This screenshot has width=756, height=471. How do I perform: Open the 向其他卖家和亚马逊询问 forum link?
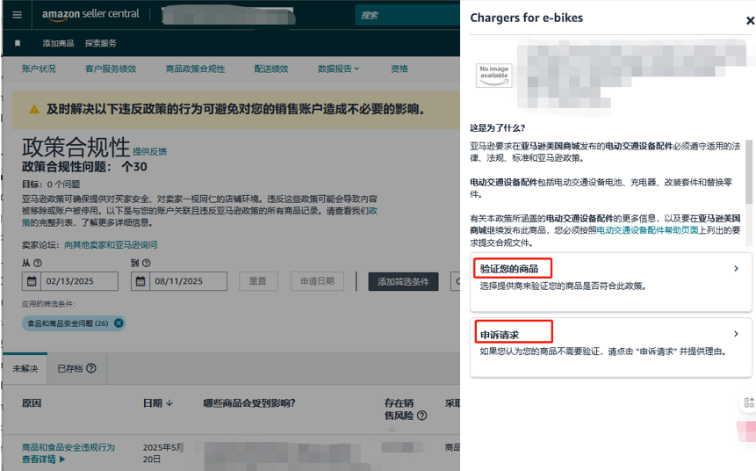tap(111, 245)
